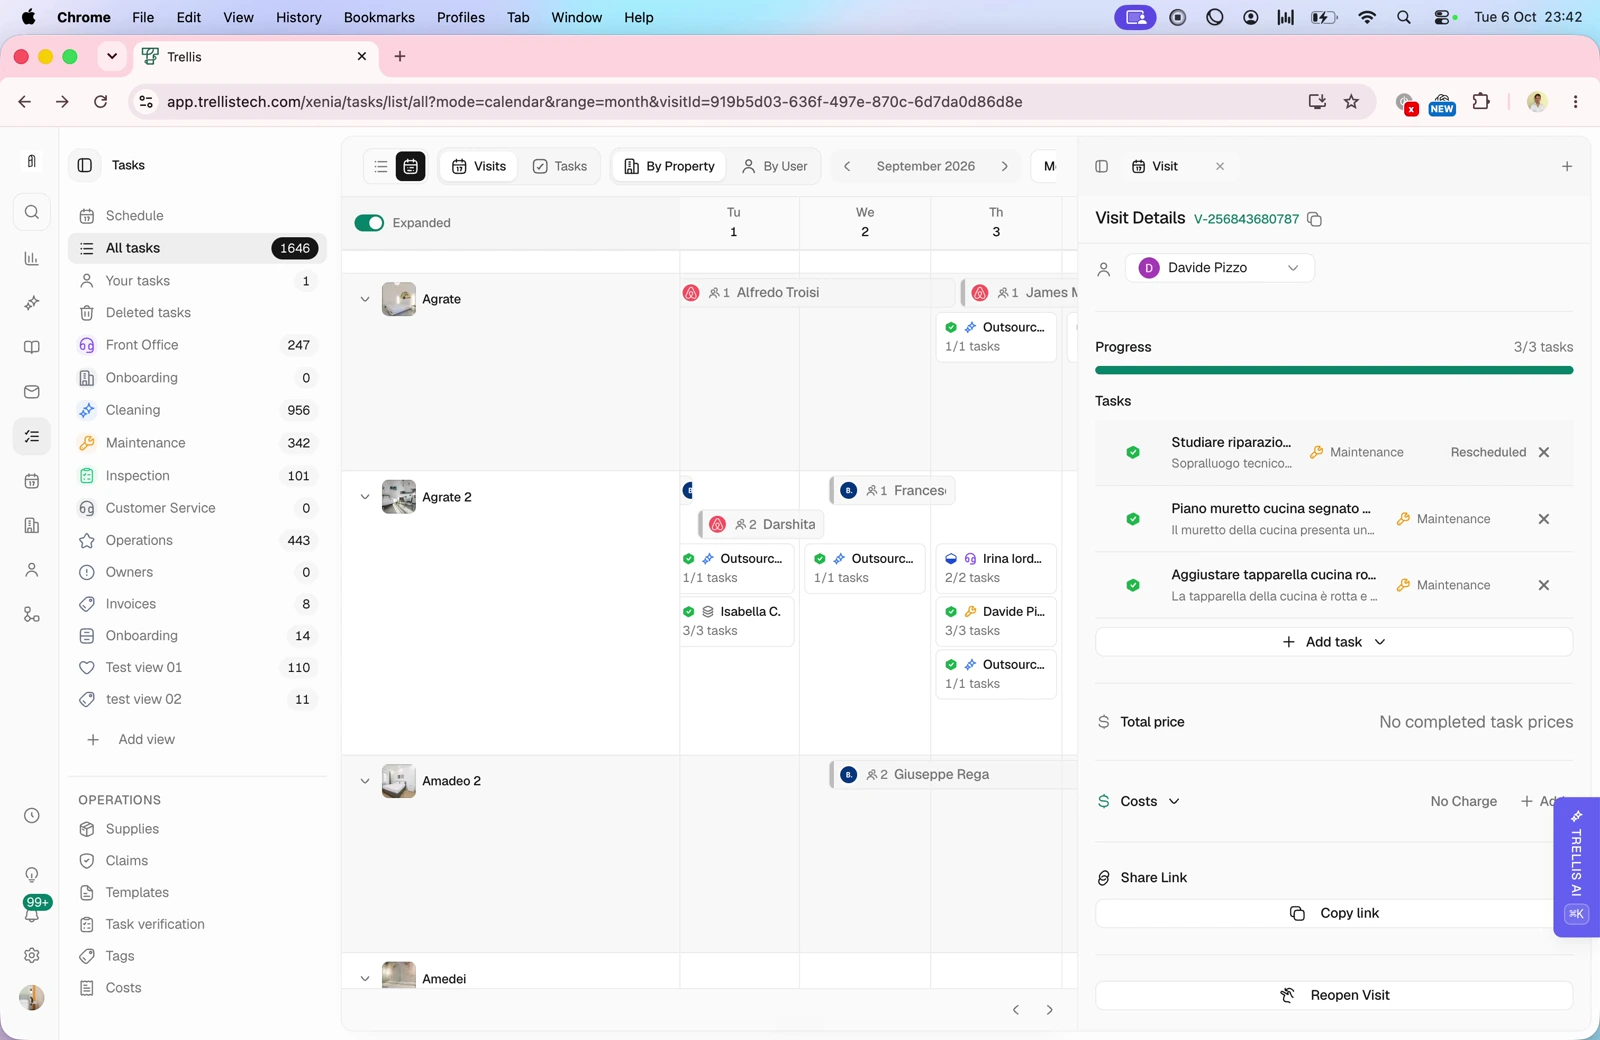Open Chrome tab search dropdown
This screenshot has width=1600, height=1040.
112,57
